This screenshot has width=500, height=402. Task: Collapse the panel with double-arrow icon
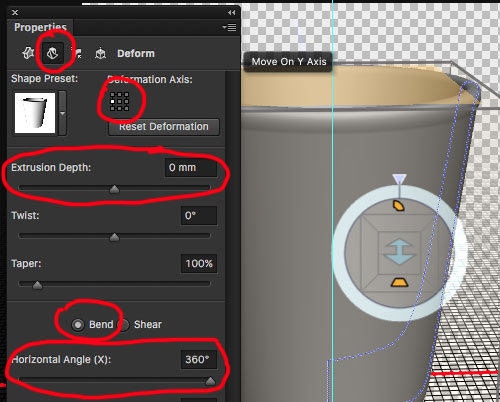tap(232, 12)
